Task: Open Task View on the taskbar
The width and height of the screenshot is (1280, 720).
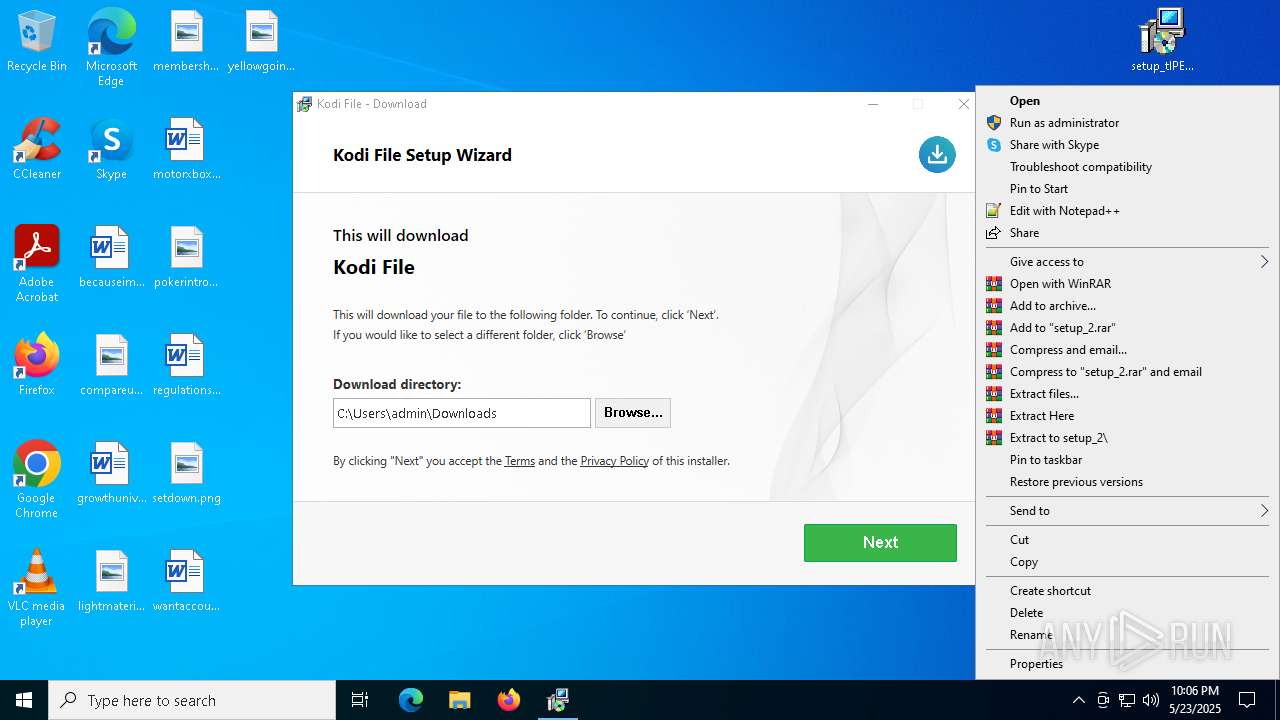Action: click(360, 700)
